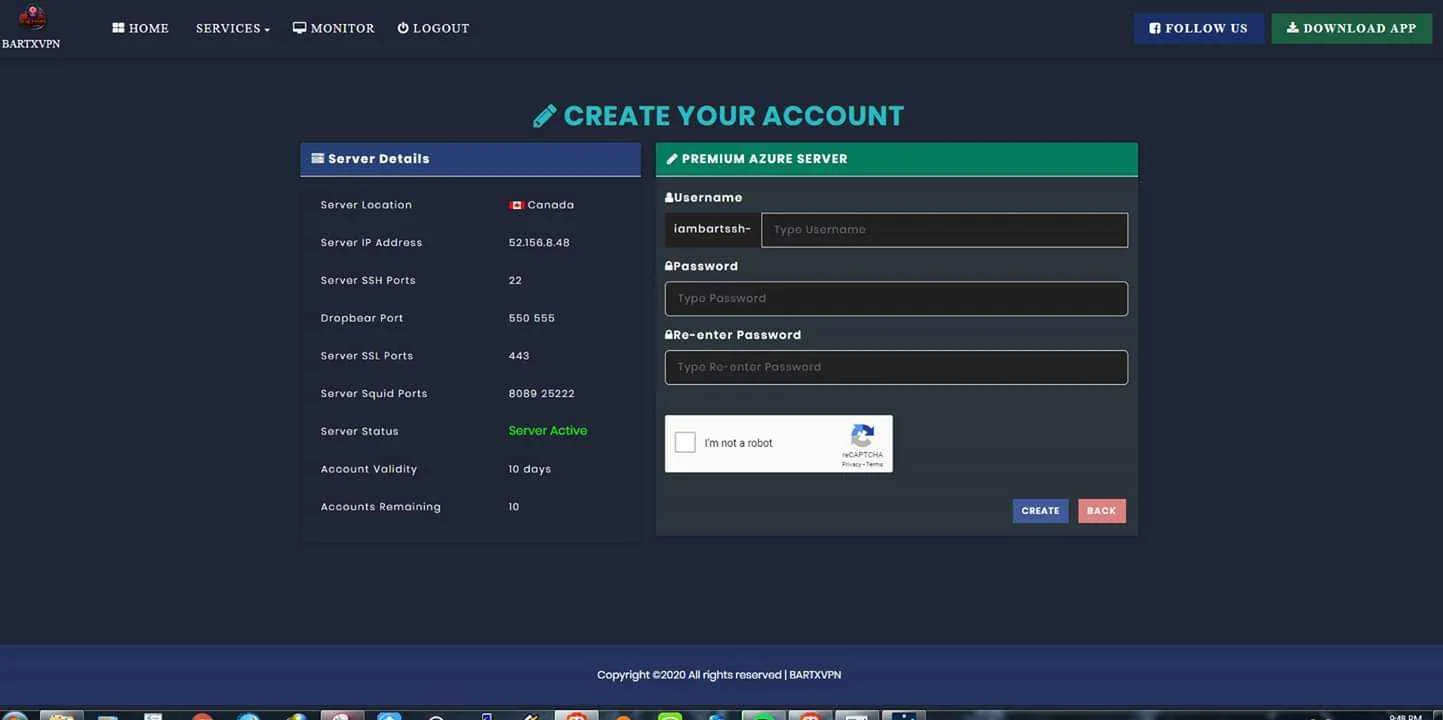Click the Password input field
1443x720 pixels.
896,298
